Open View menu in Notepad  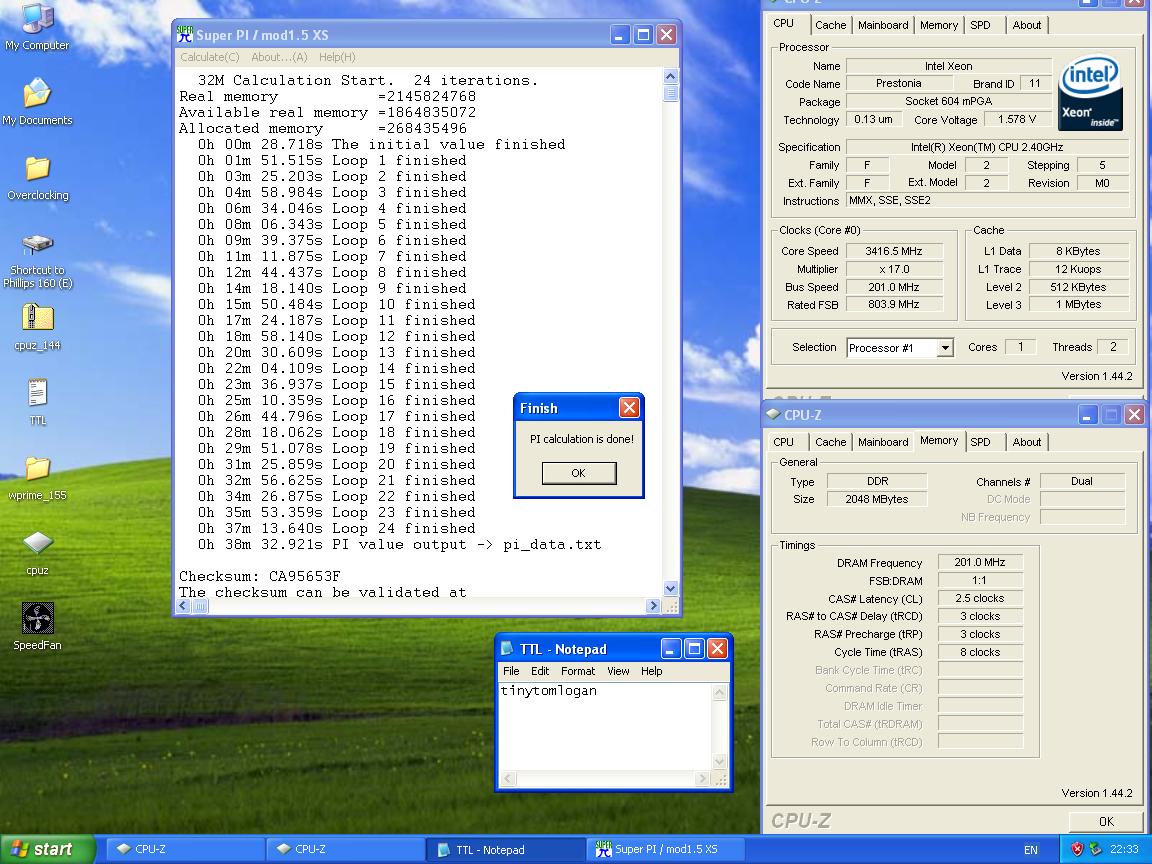coord(618,671)
